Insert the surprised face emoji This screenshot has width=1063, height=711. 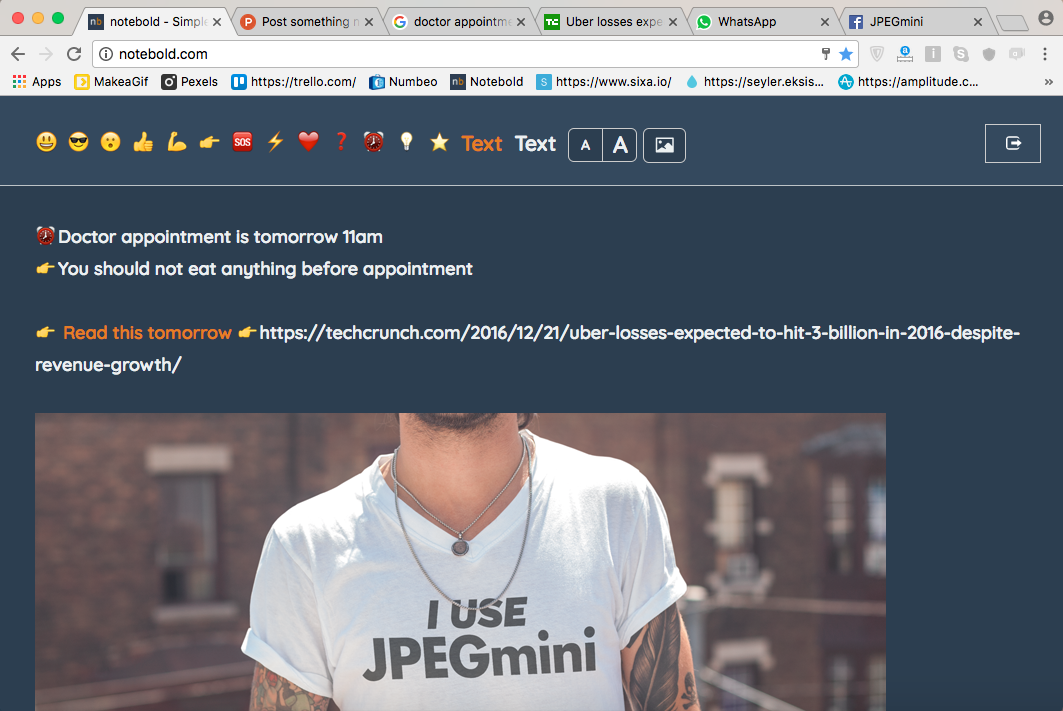[x=111, y=142]
